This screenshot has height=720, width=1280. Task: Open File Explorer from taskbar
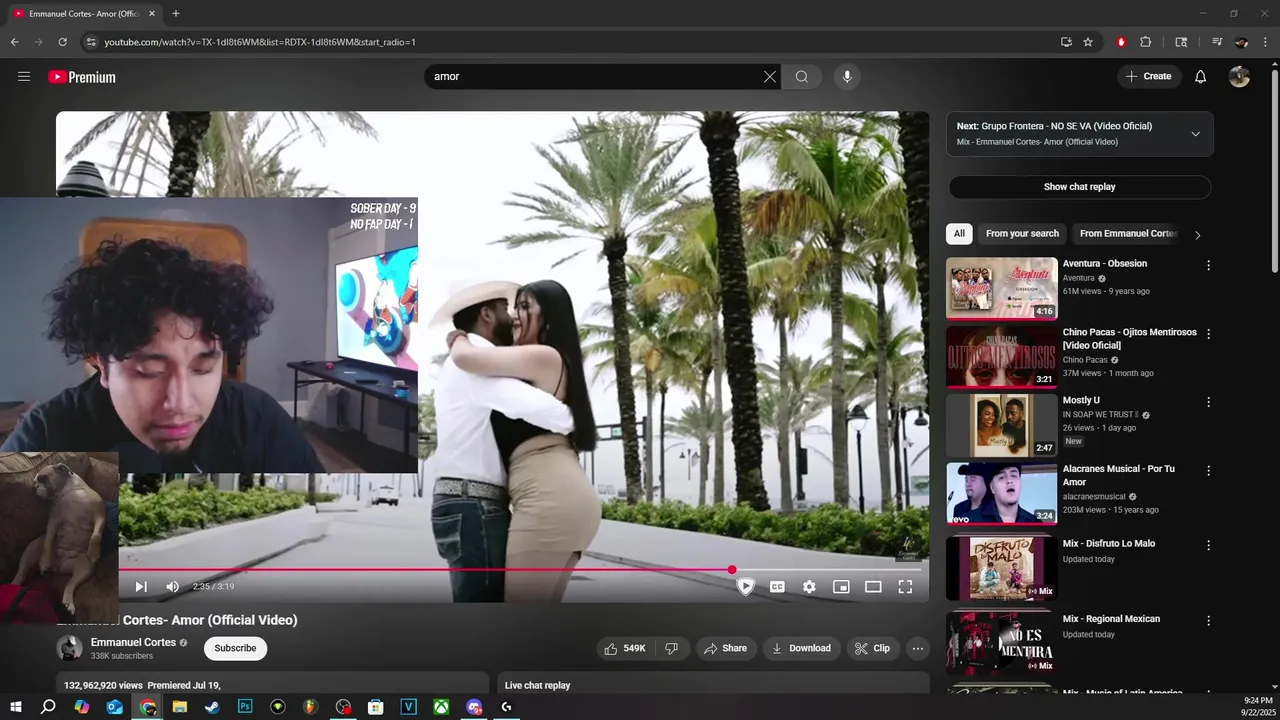(180, 707)
